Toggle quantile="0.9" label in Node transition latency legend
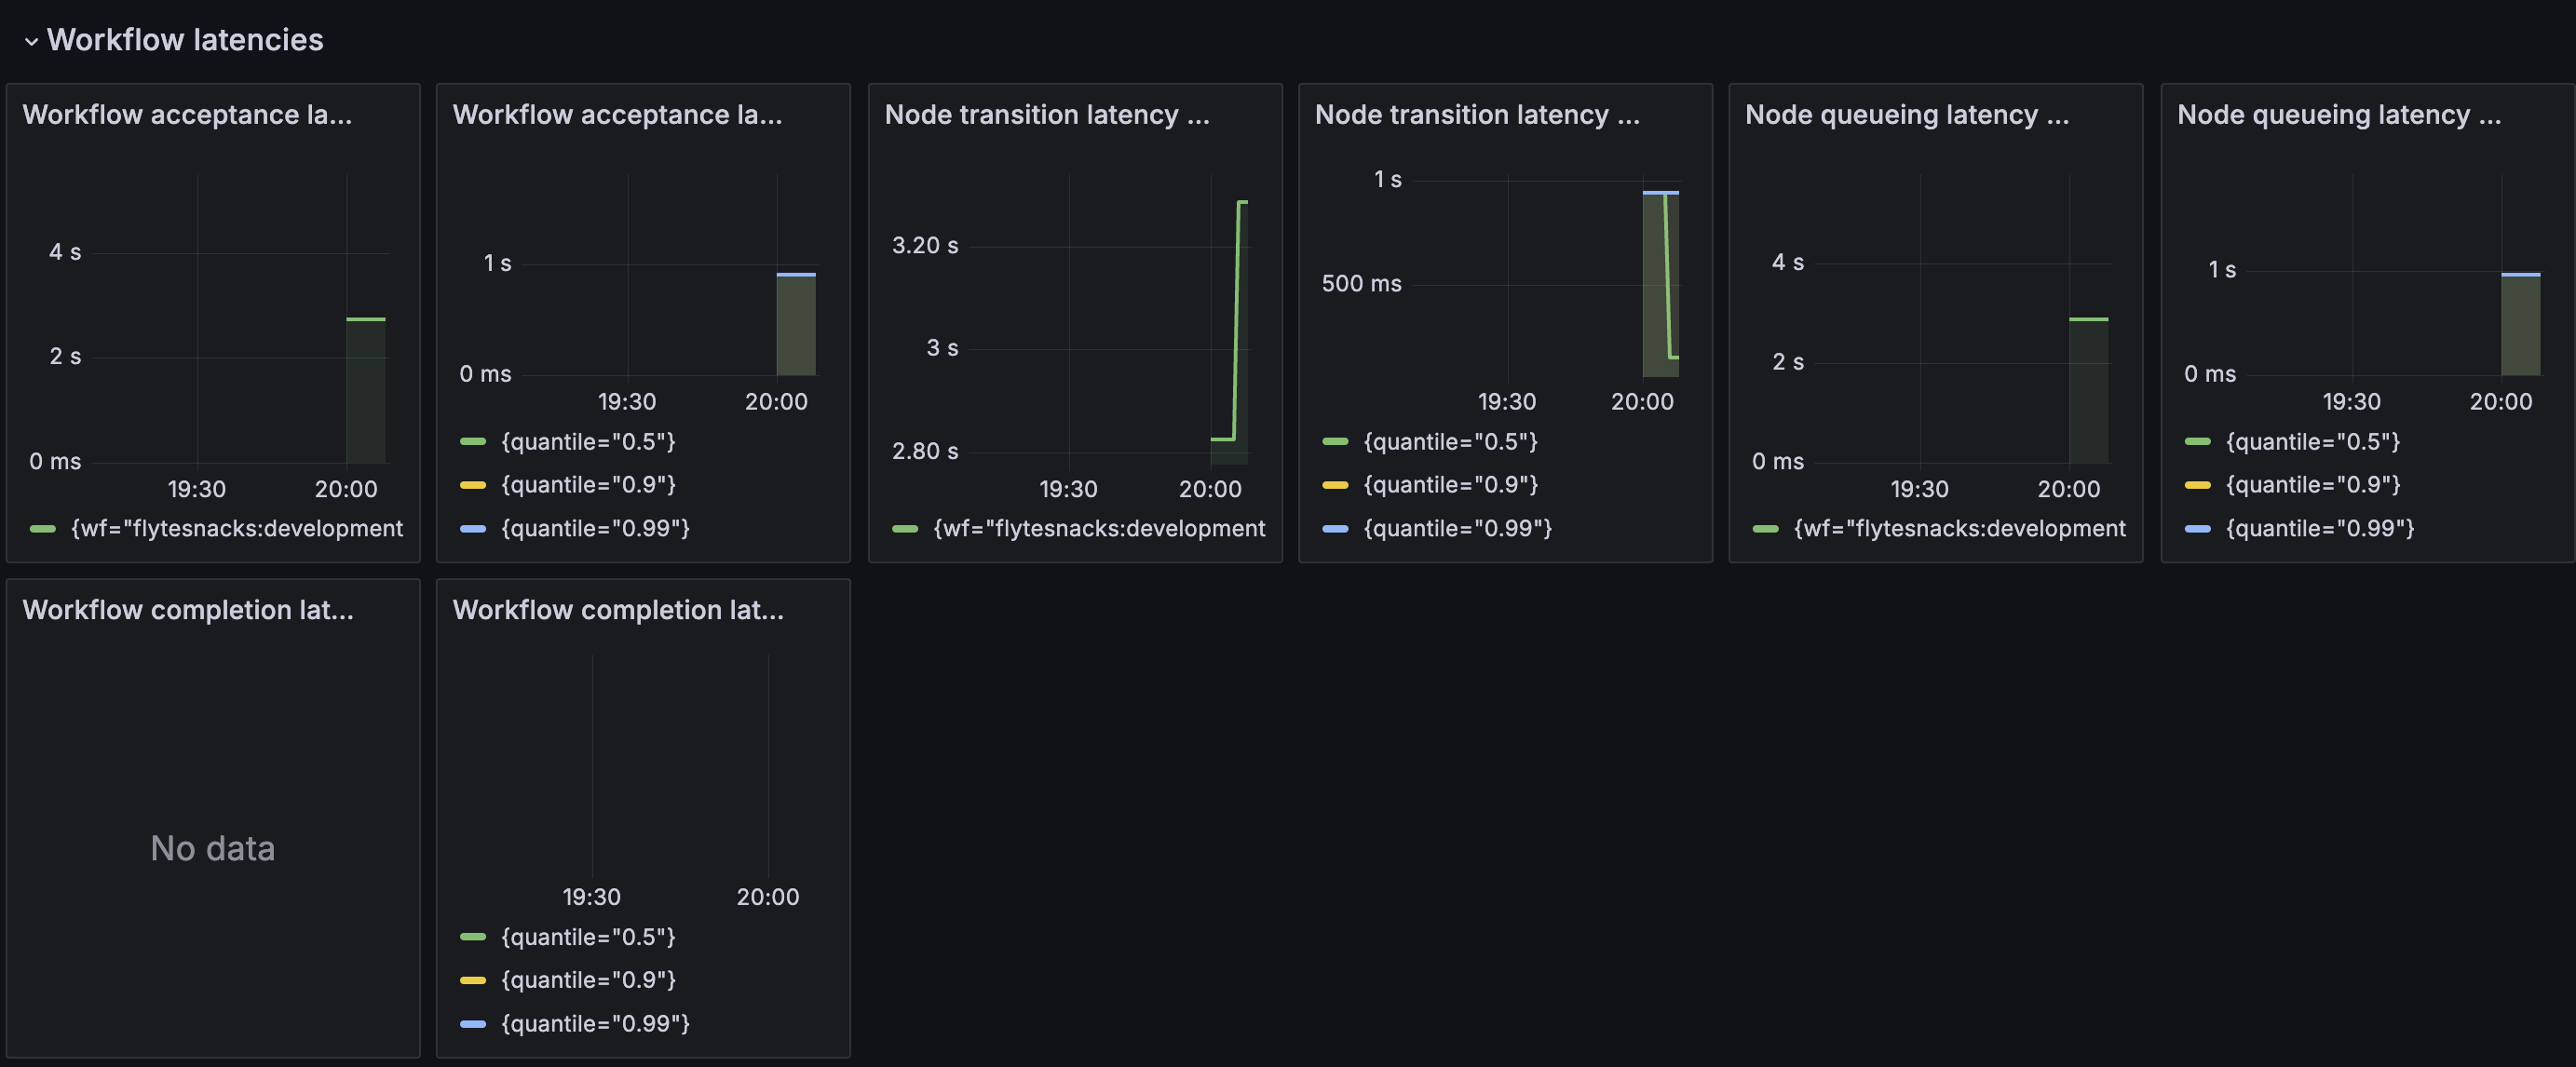Viewport: 2576px width, 1067px height. click(x=1450, y=485)
